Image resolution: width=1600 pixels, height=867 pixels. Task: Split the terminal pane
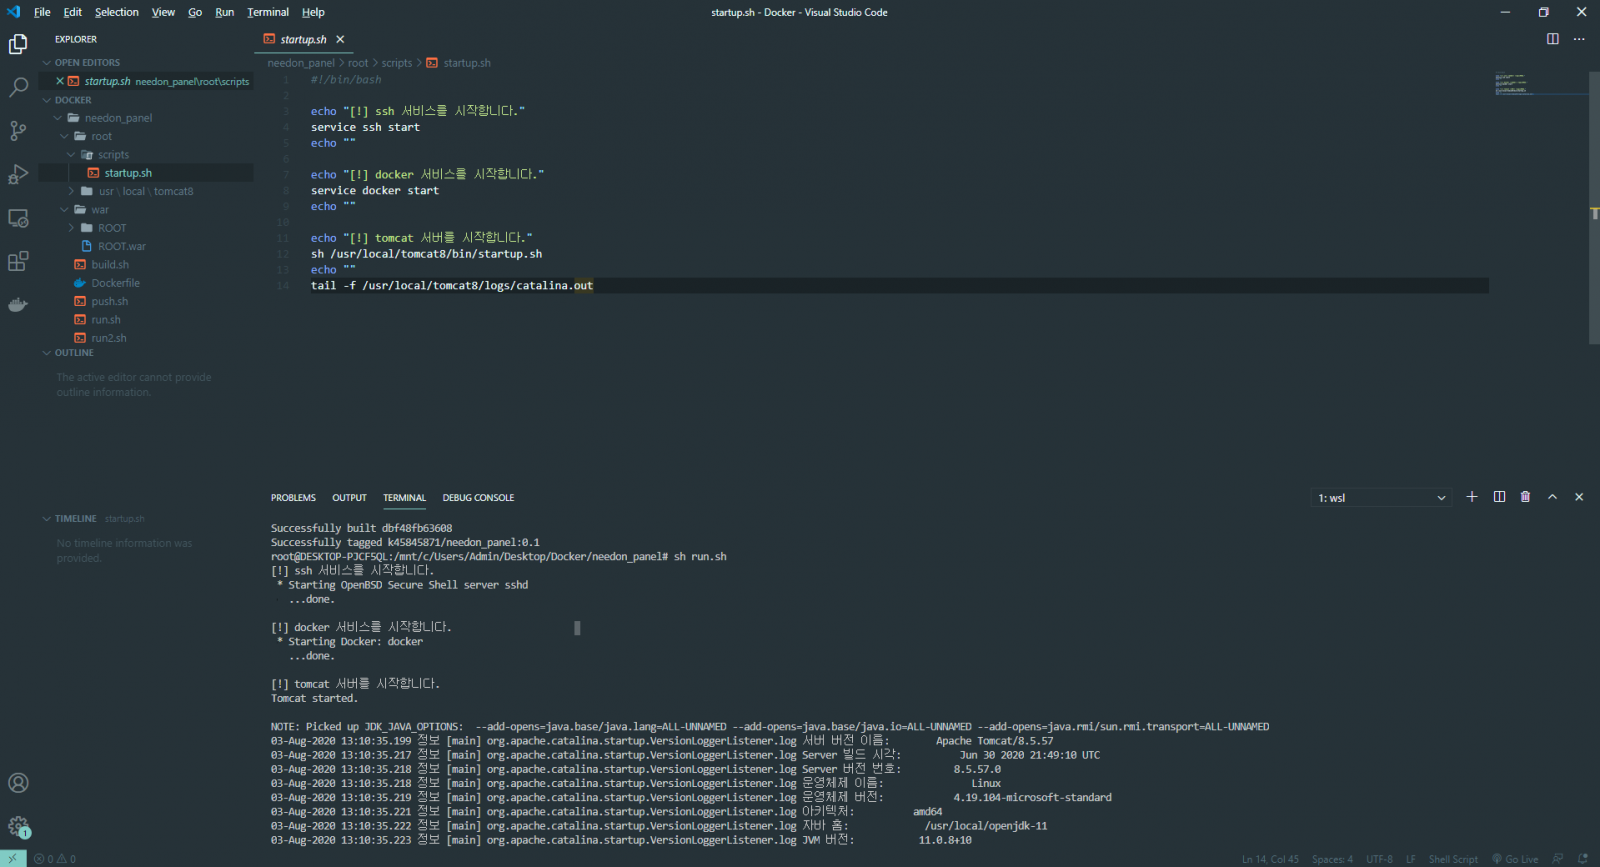click(x=1499, y=497)
